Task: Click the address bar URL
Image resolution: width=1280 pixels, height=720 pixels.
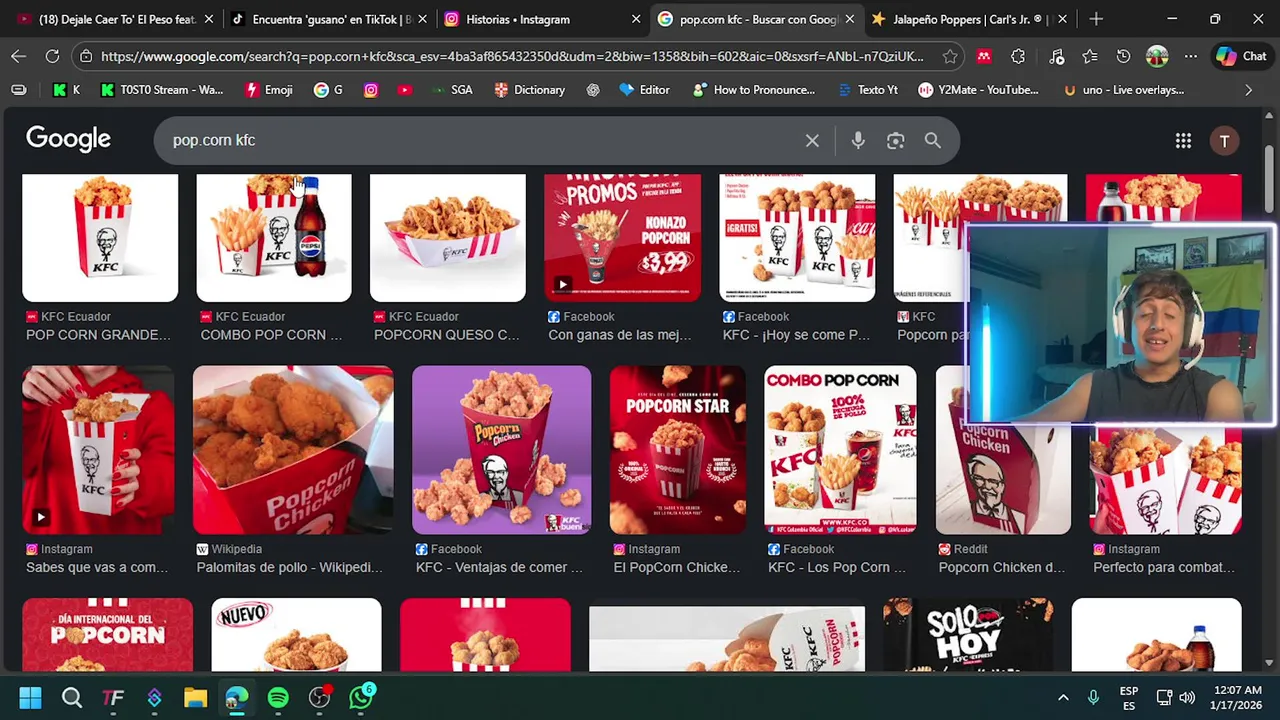Action: 512,57
